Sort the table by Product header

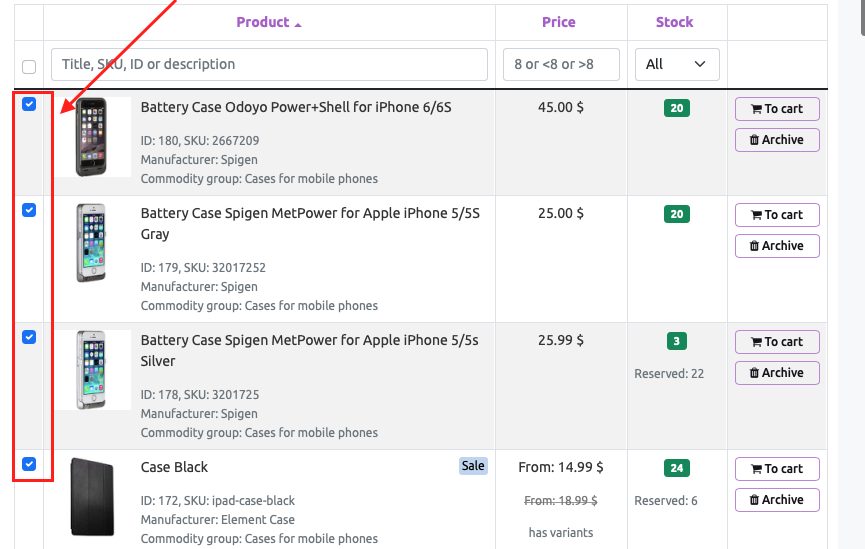coord(263,22)
